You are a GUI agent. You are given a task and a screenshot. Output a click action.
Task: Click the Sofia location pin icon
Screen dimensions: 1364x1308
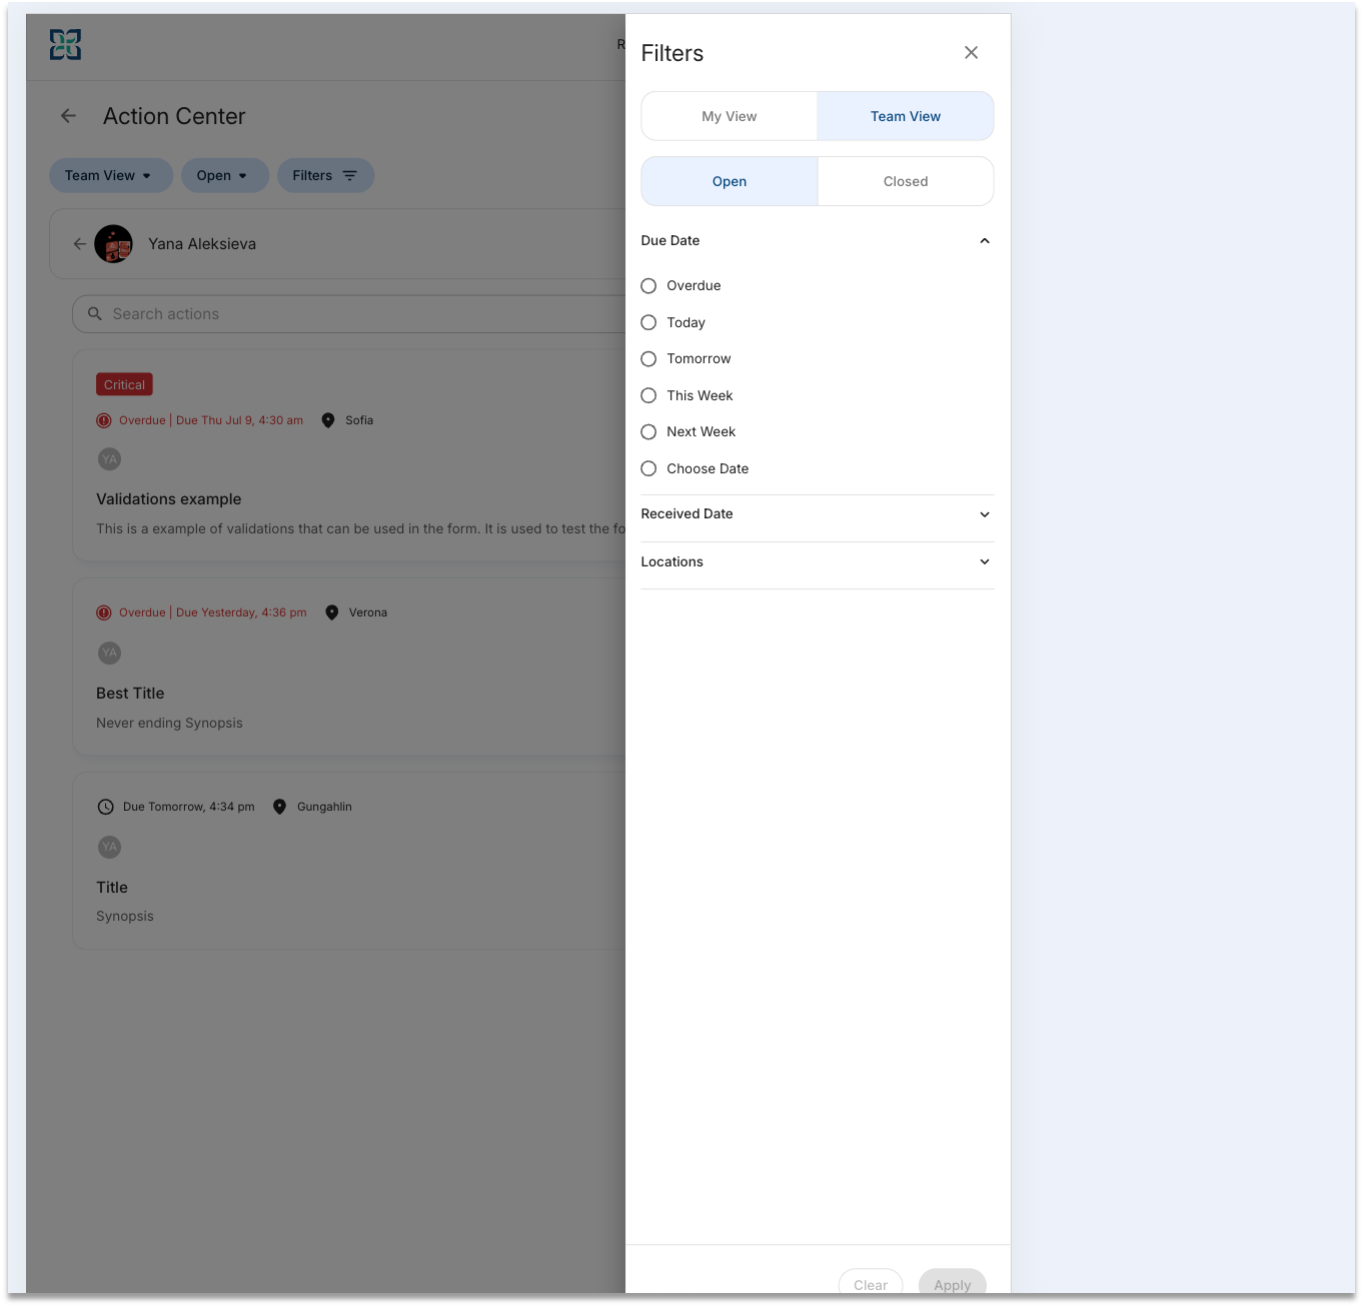[x=328, y=420]
